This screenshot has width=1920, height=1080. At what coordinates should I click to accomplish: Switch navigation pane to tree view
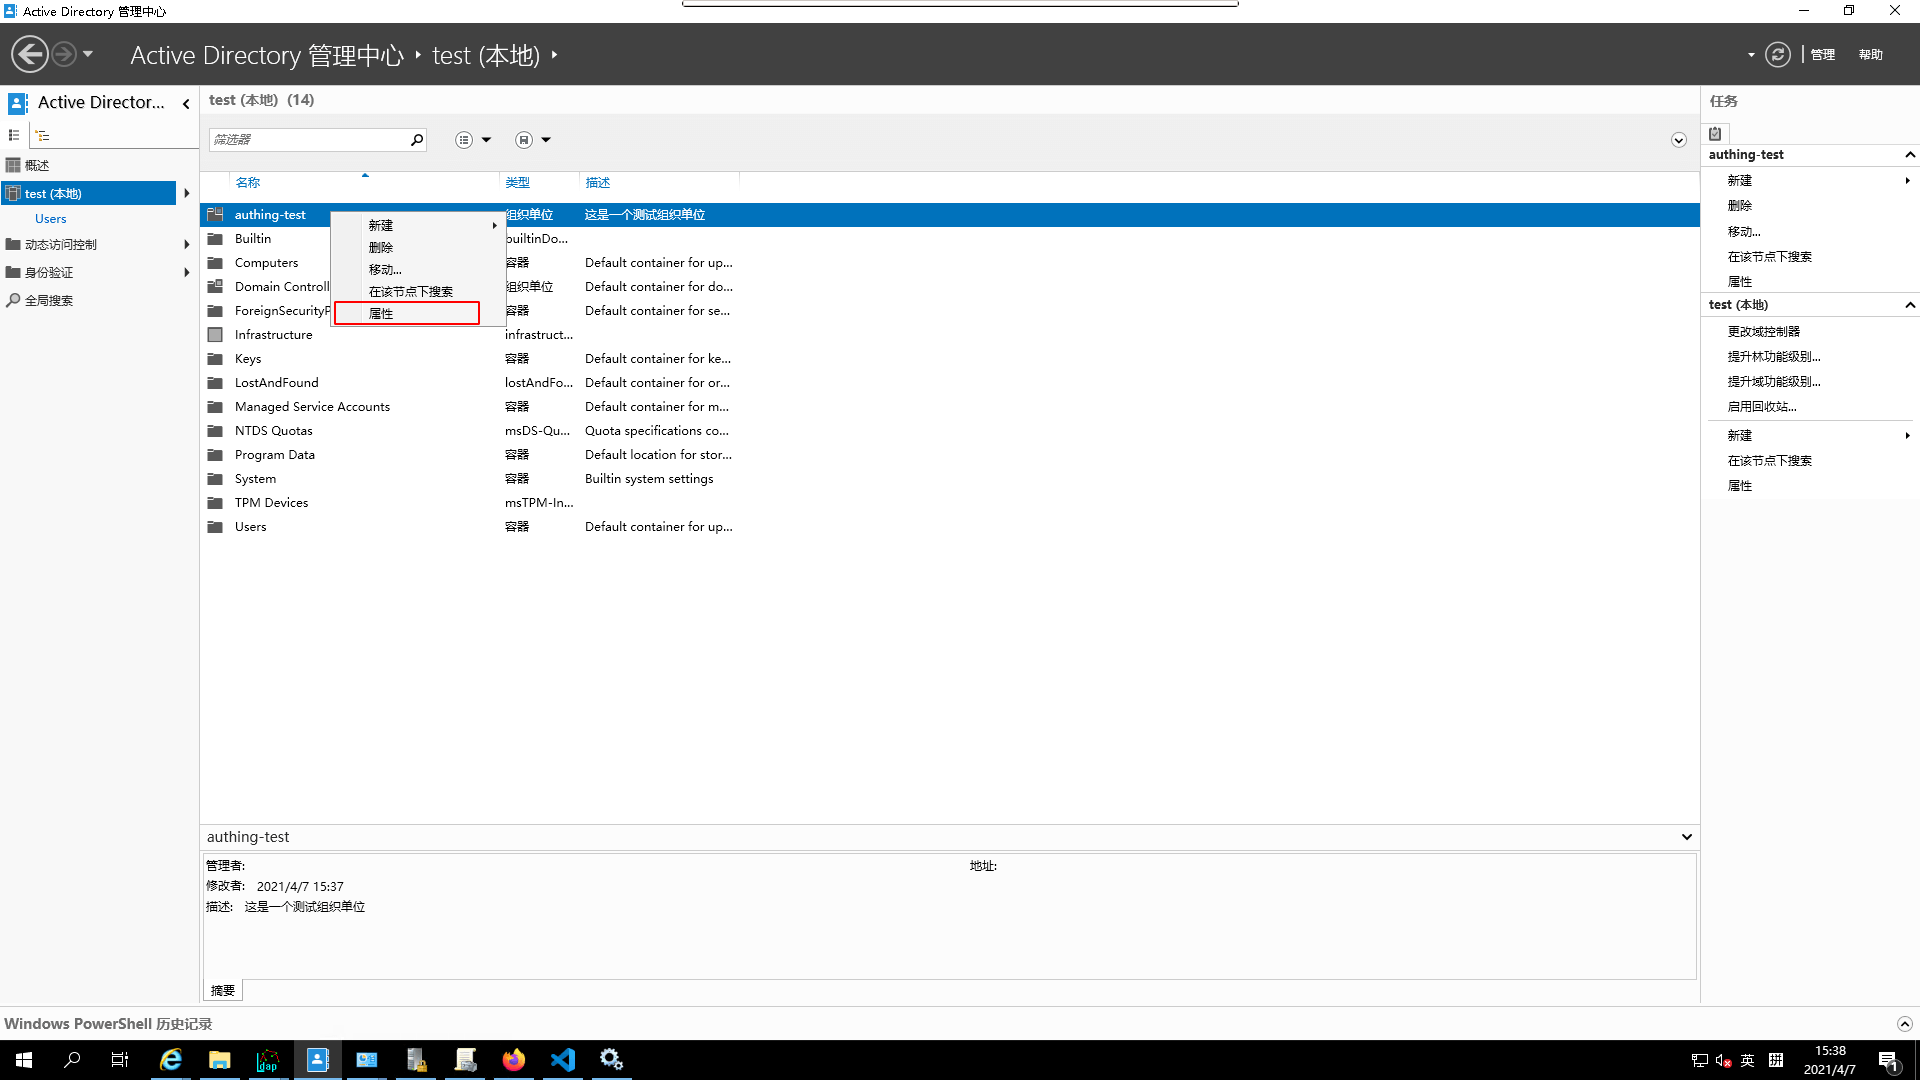pyautogui.click(x=42, y=135)
